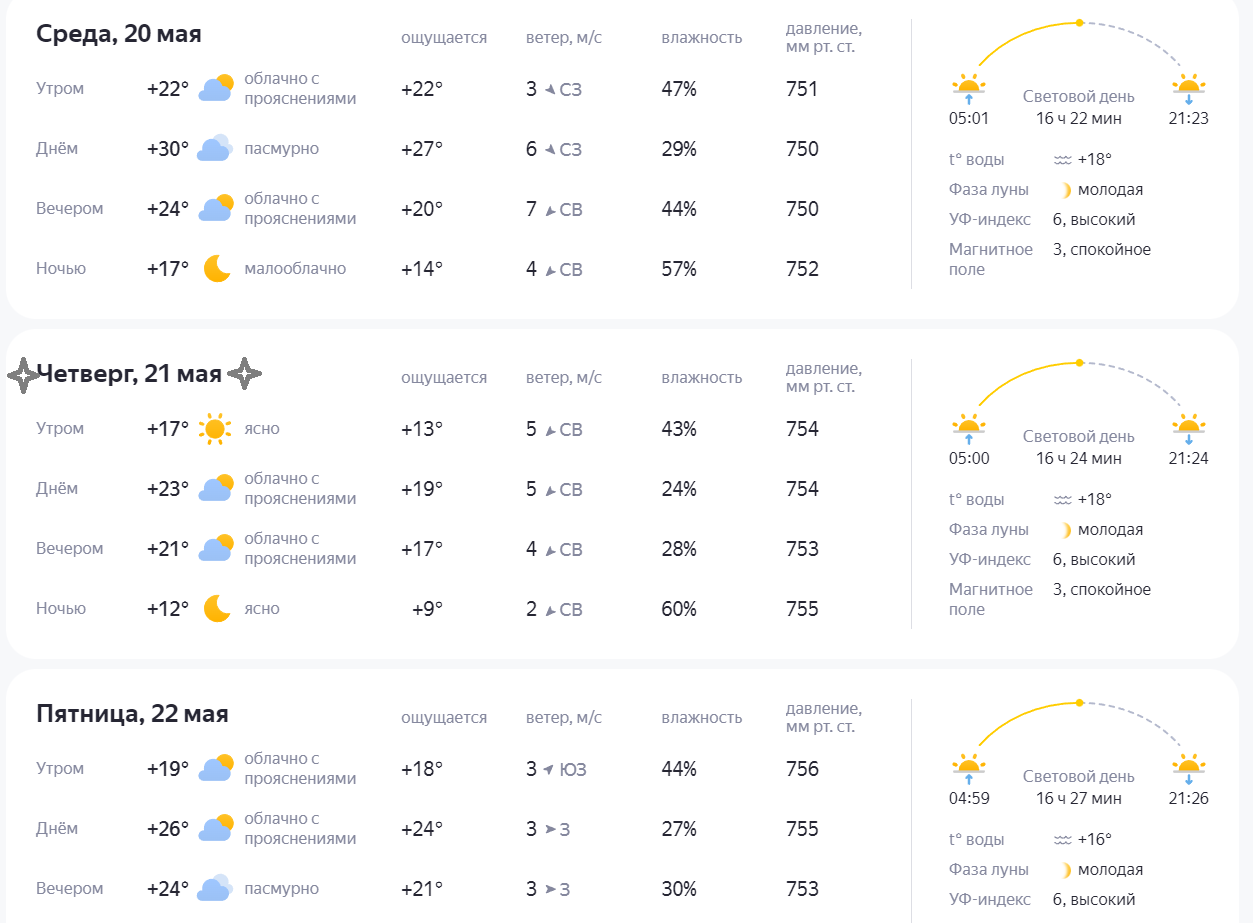The width and height of the screenshot is (1253, 923).
Task: Click the Thursday night moon icon
Action: coord(217,608)
